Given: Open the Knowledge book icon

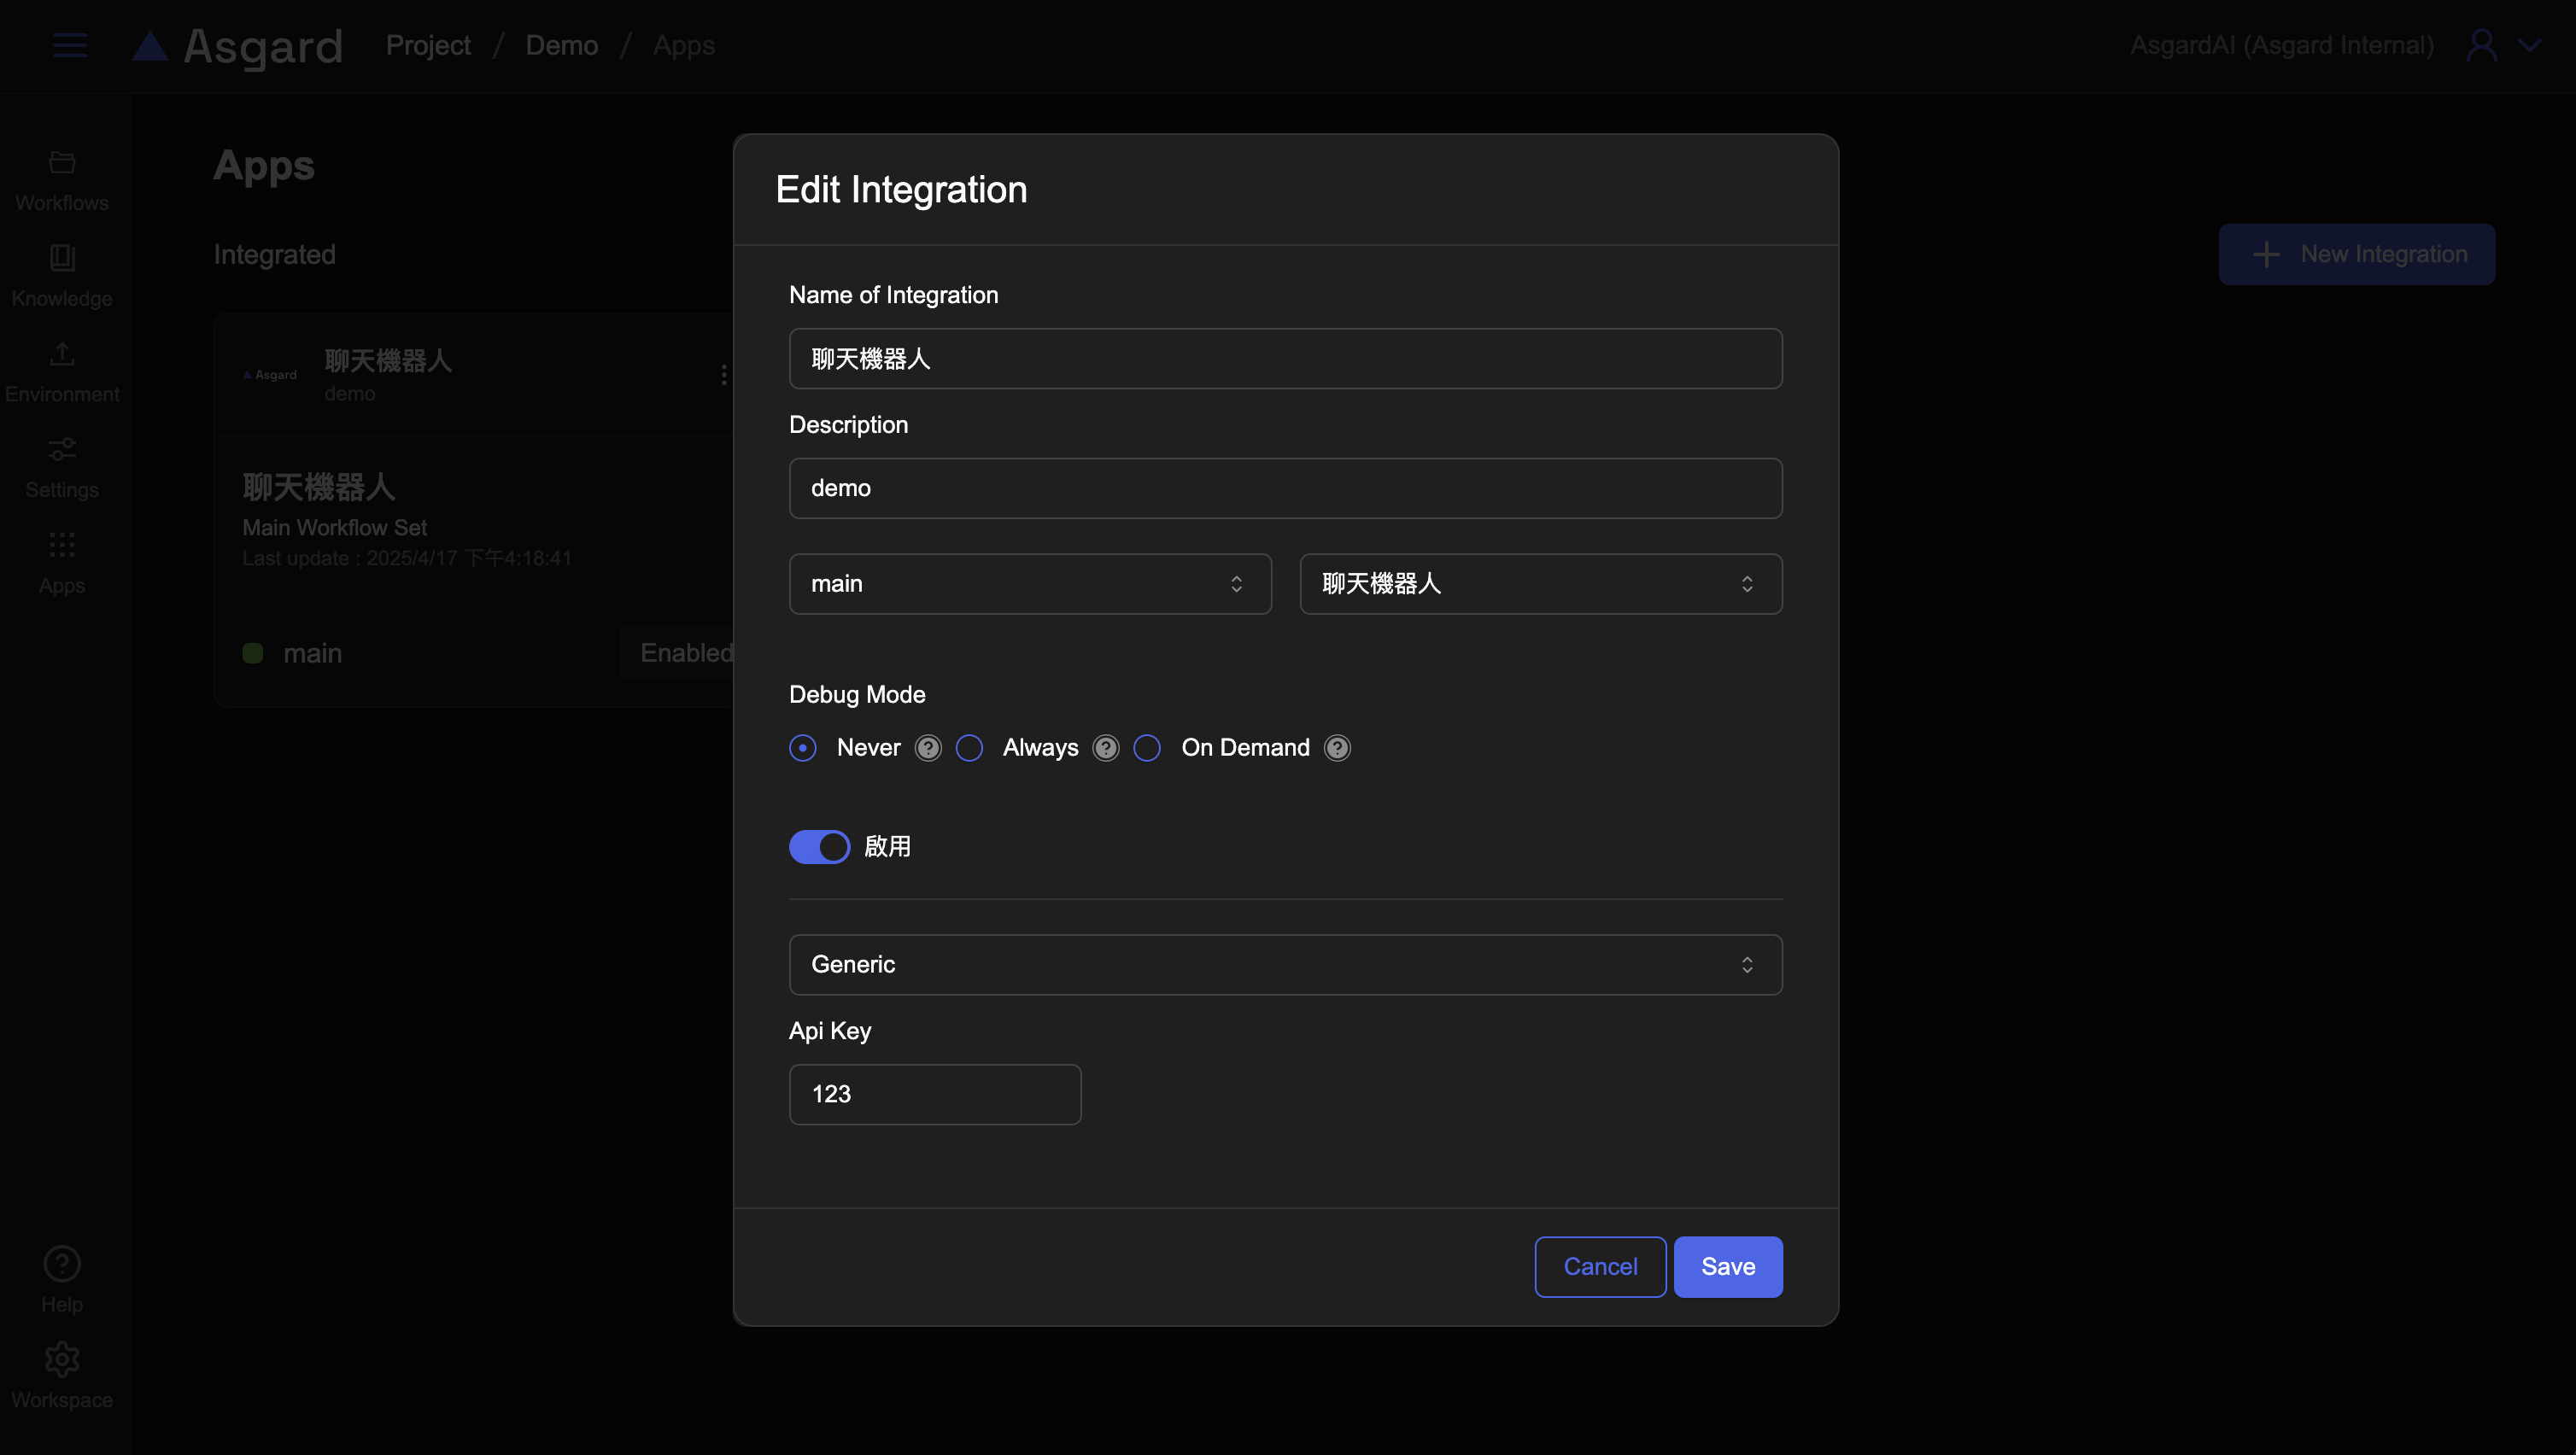Looking at the screenshot, I should click(x=62, y=258).
